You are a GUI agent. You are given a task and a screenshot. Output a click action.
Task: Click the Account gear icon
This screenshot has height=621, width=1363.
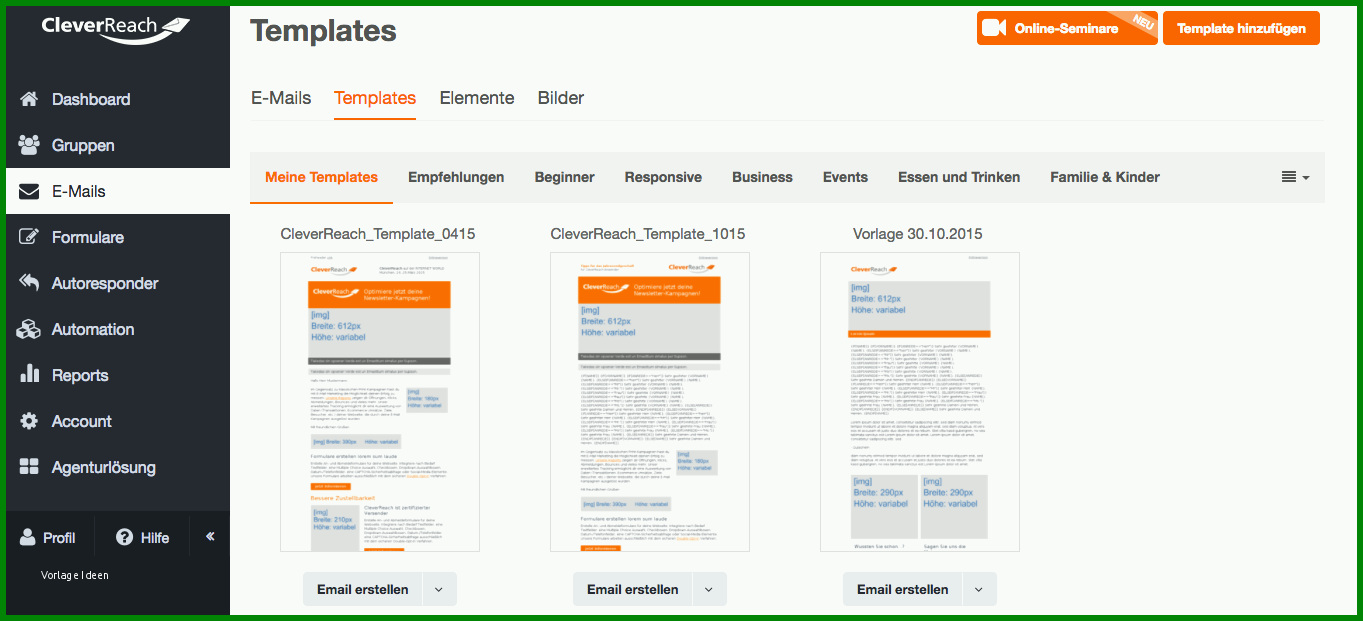[29, 421]
